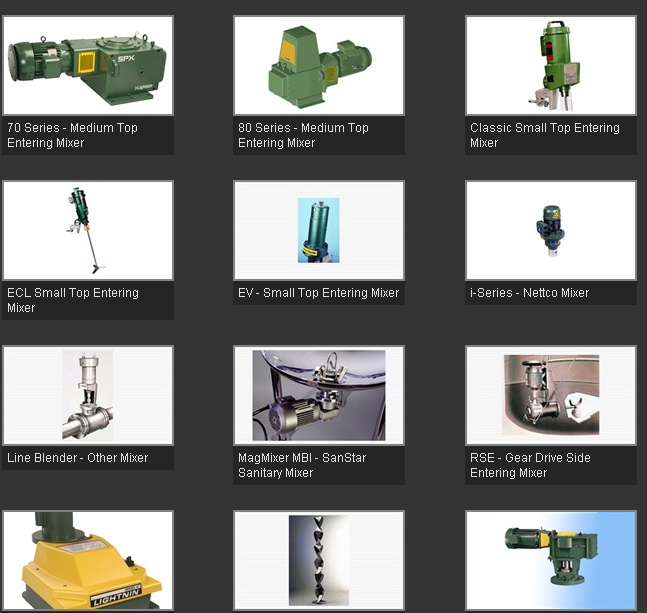Click the Line Blender product picture
The height and width of the screenshot is (613, 647).
pos(88,395)
